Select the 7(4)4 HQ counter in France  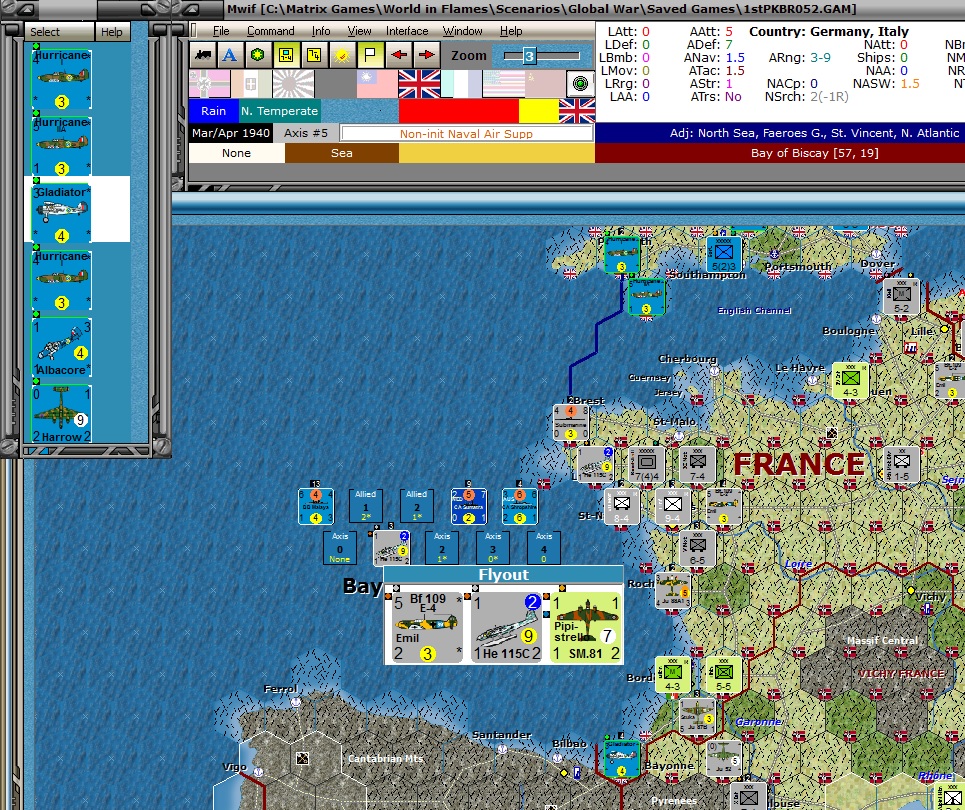(x=646, y=464)
